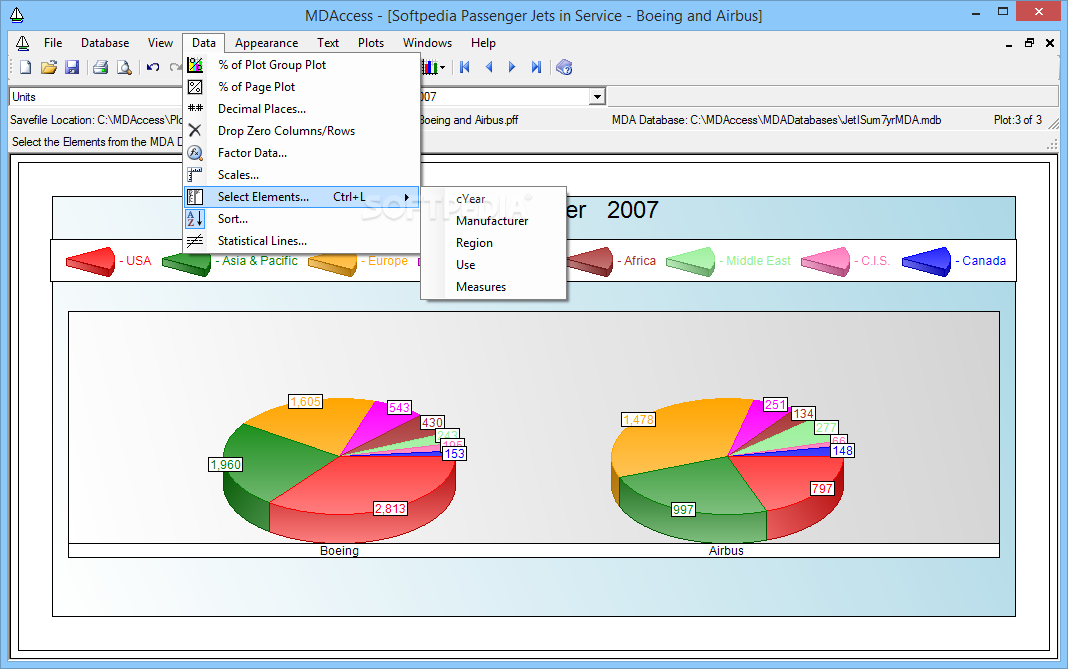Click the sailboat icon left of File
Image resolution: width=1068 pixels, height=669 pixels.
pyautogui.click(x=22, y=43)
